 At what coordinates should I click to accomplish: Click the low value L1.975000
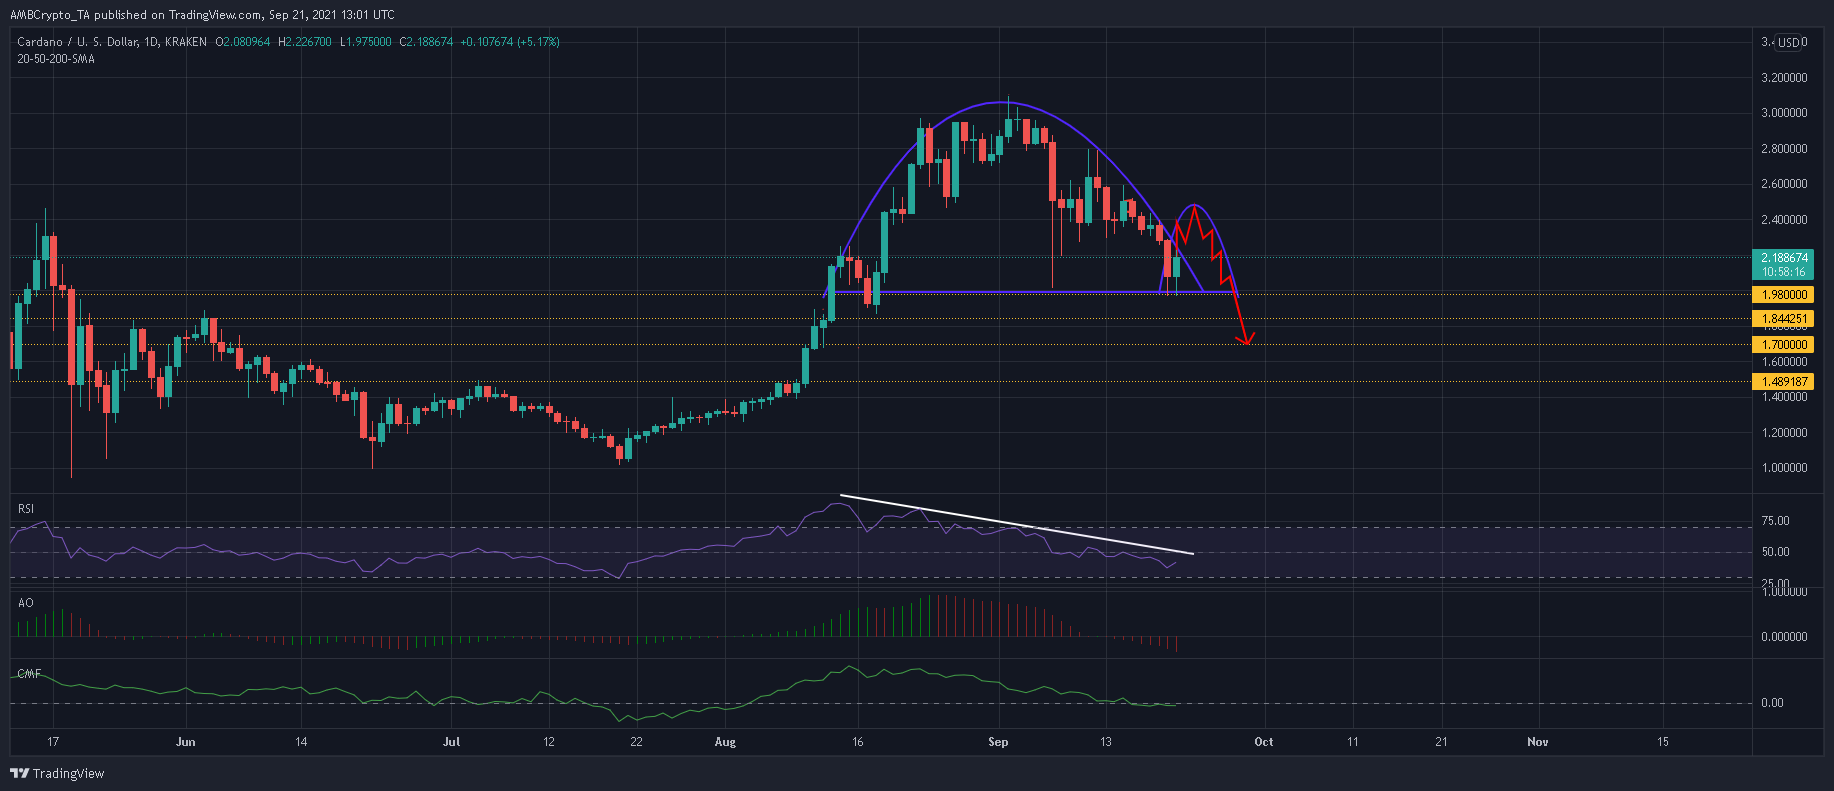tap(366, 42)
